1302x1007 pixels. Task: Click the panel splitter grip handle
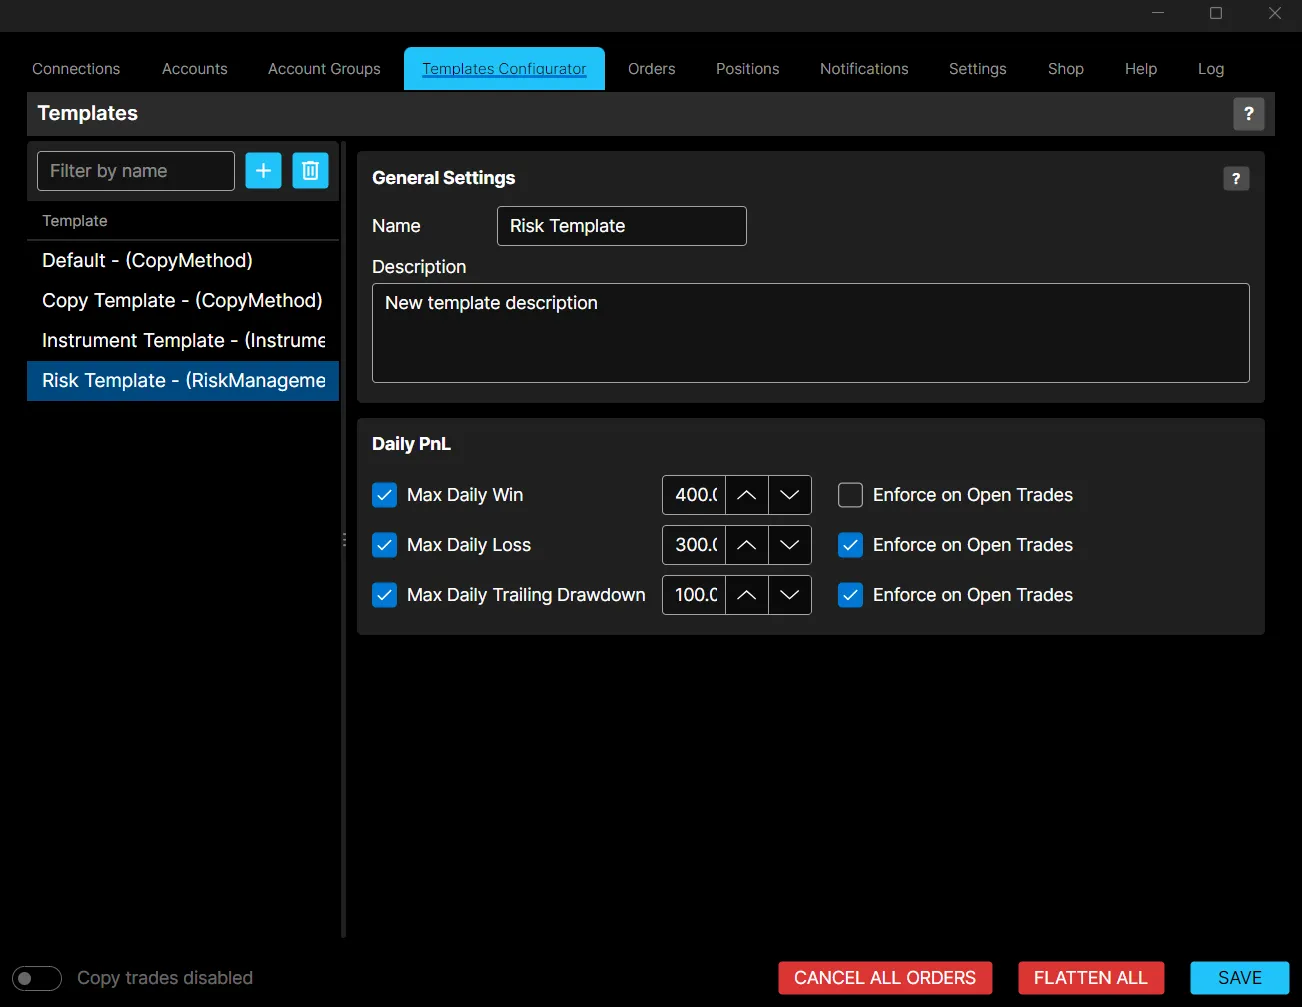point(344,540)
